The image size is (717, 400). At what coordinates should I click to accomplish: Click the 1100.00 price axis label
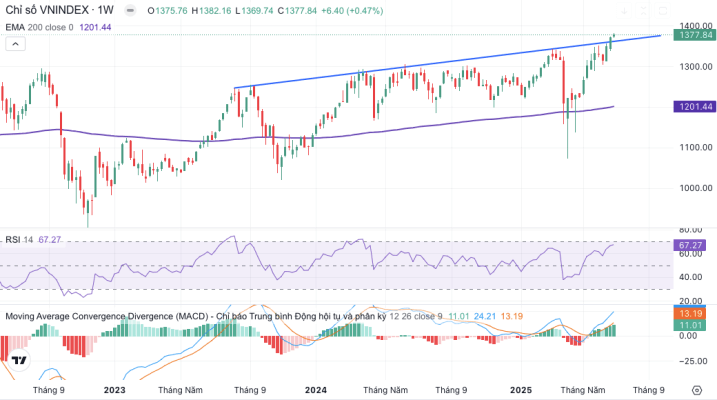[x=696, y=147]
